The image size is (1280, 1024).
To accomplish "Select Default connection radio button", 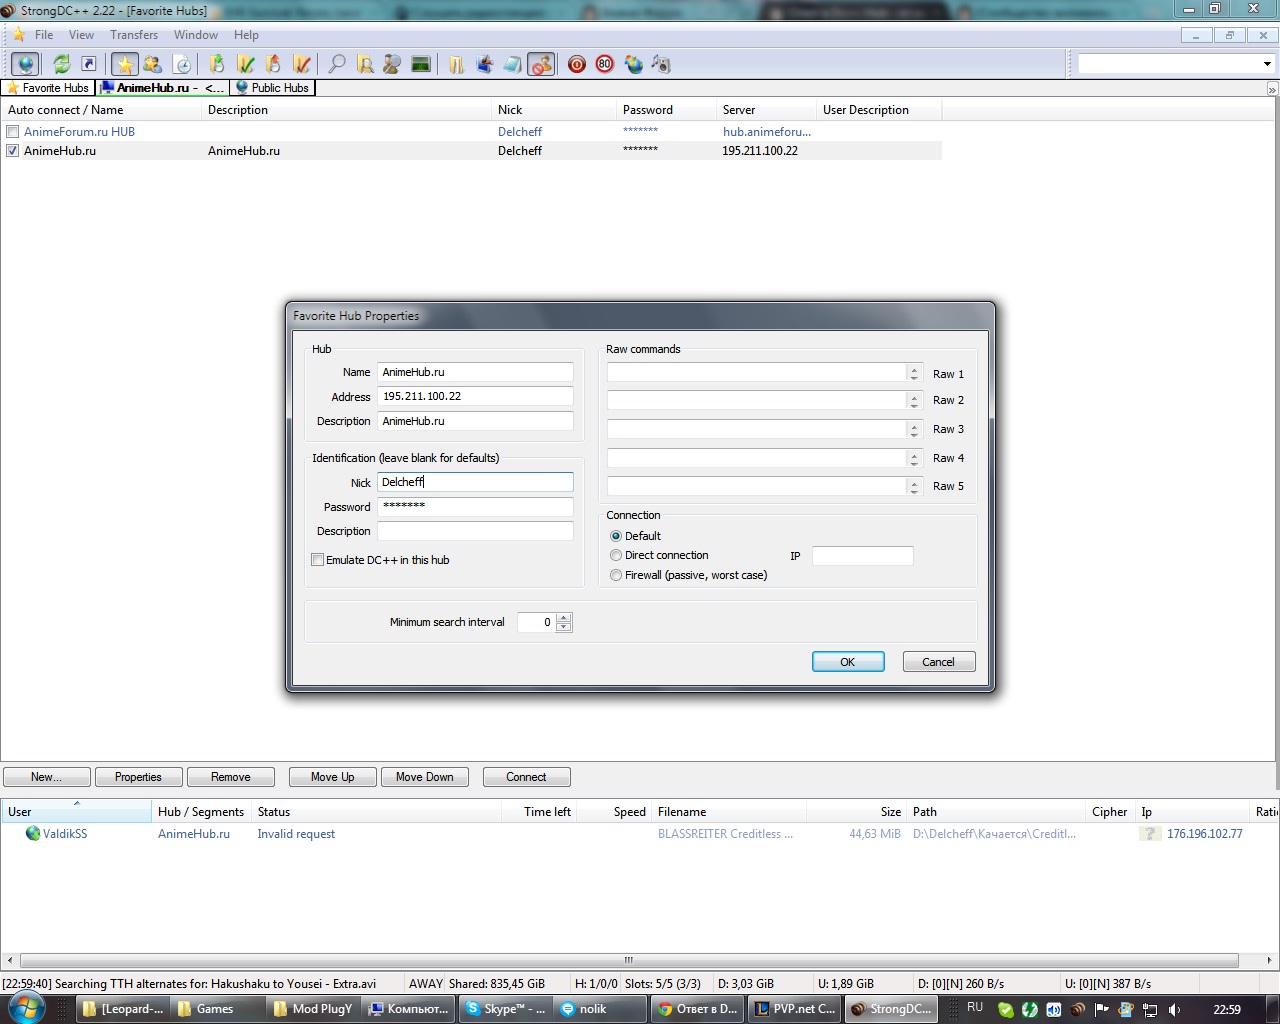I will (616, 536).
